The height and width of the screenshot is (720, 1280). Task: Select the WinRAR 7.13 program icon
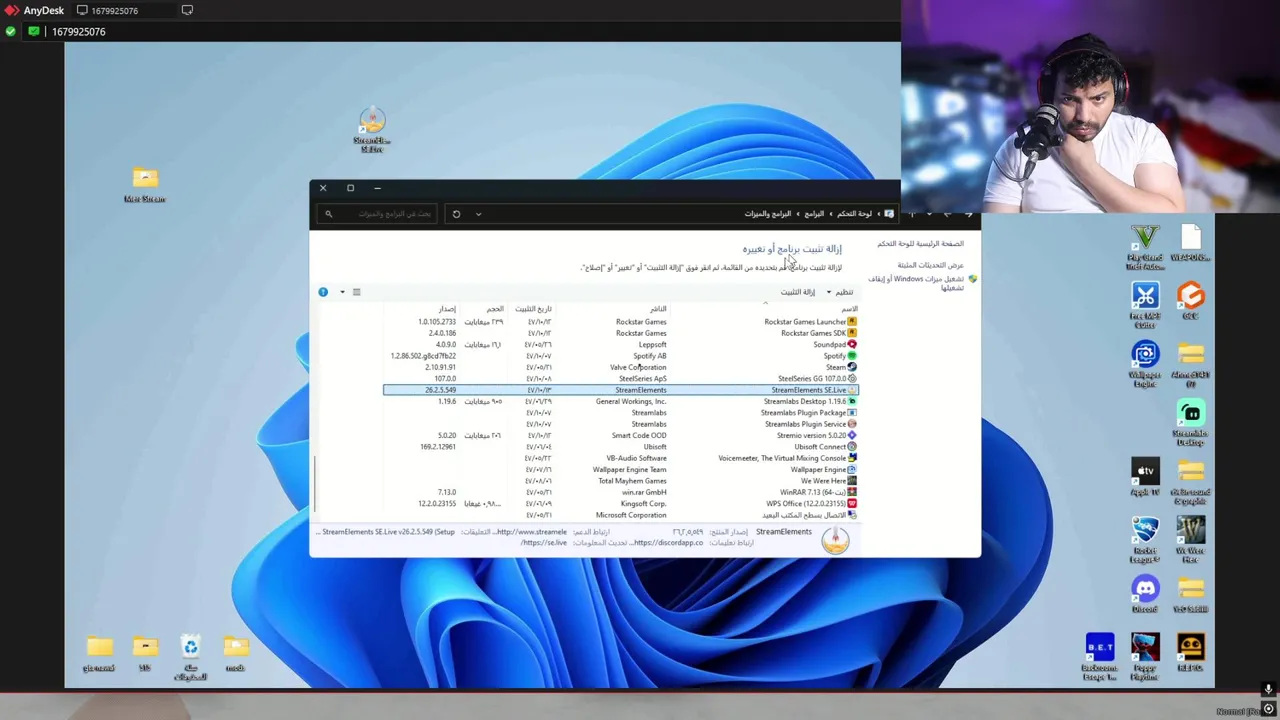[x=852, y=492]
